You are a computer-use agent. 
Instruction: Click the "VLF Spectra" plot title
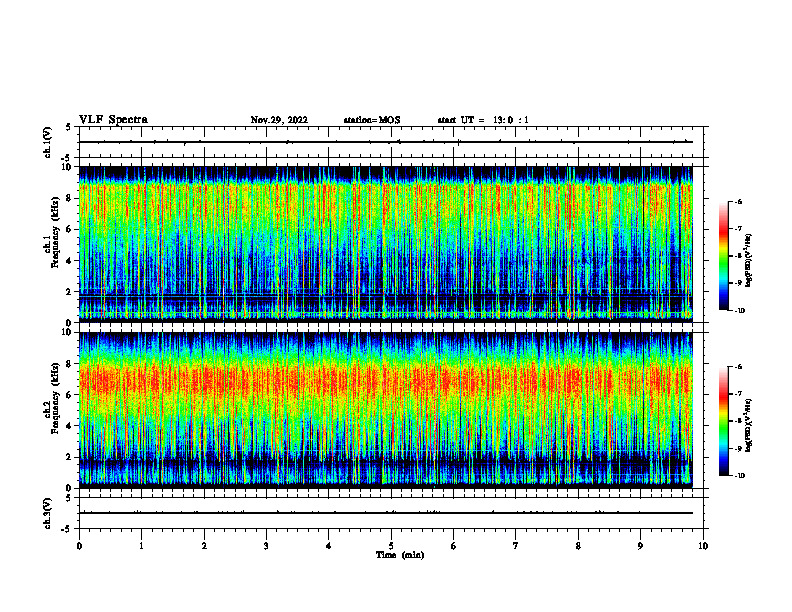(x=113, y=120)
